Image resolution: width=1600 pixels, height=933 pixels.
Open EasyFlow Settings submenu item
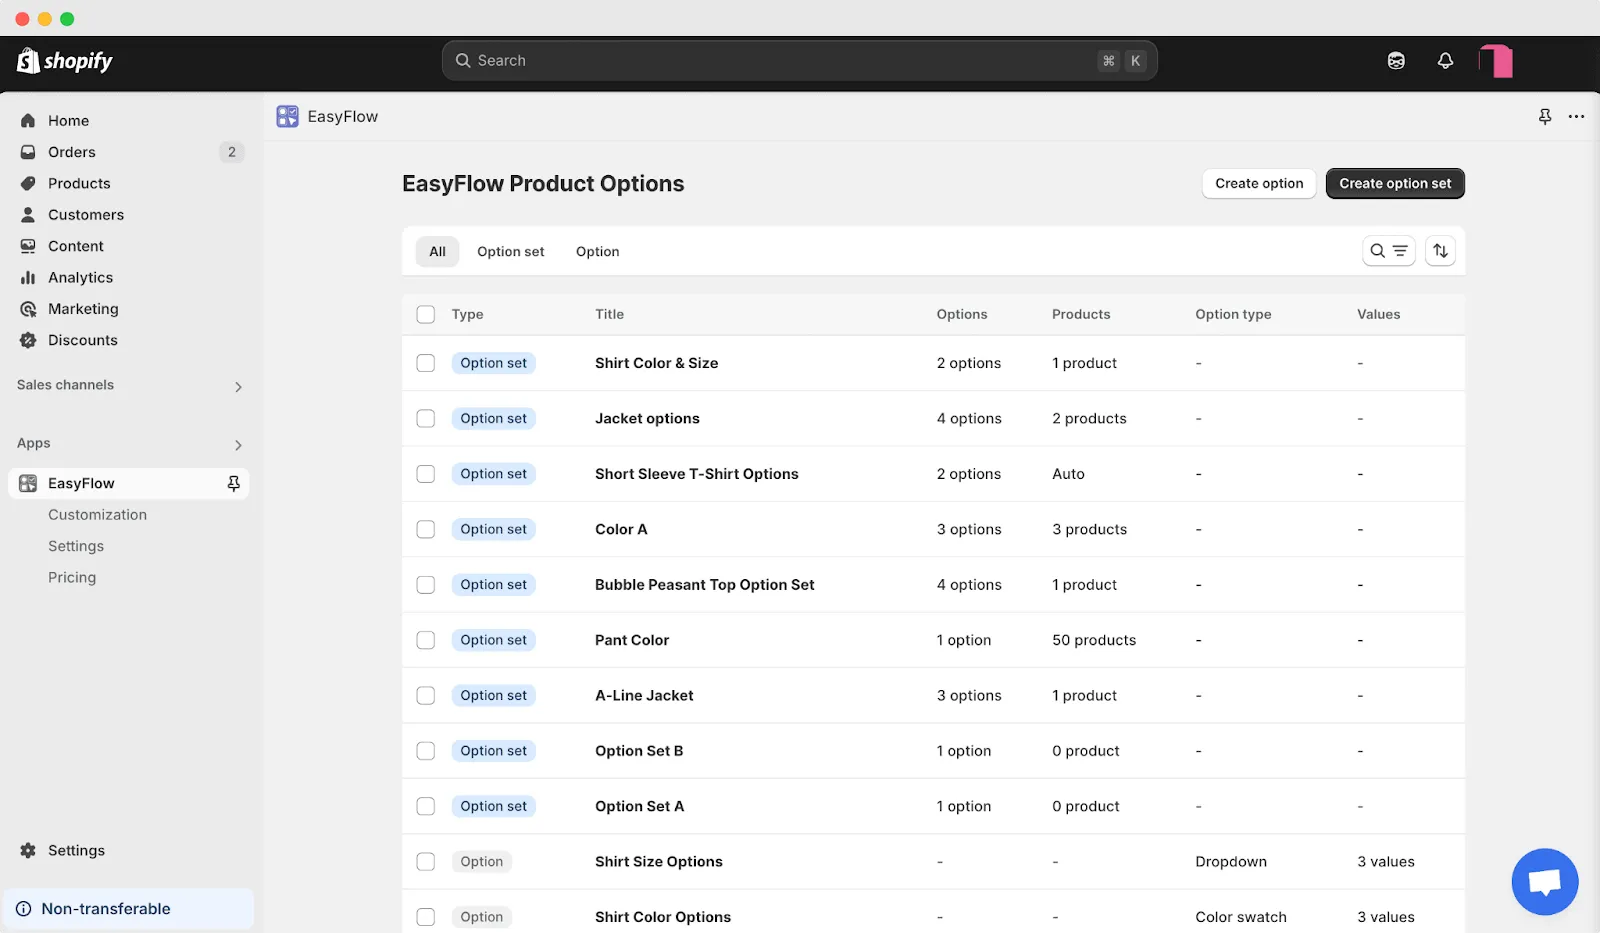click(x=76, y=546)
